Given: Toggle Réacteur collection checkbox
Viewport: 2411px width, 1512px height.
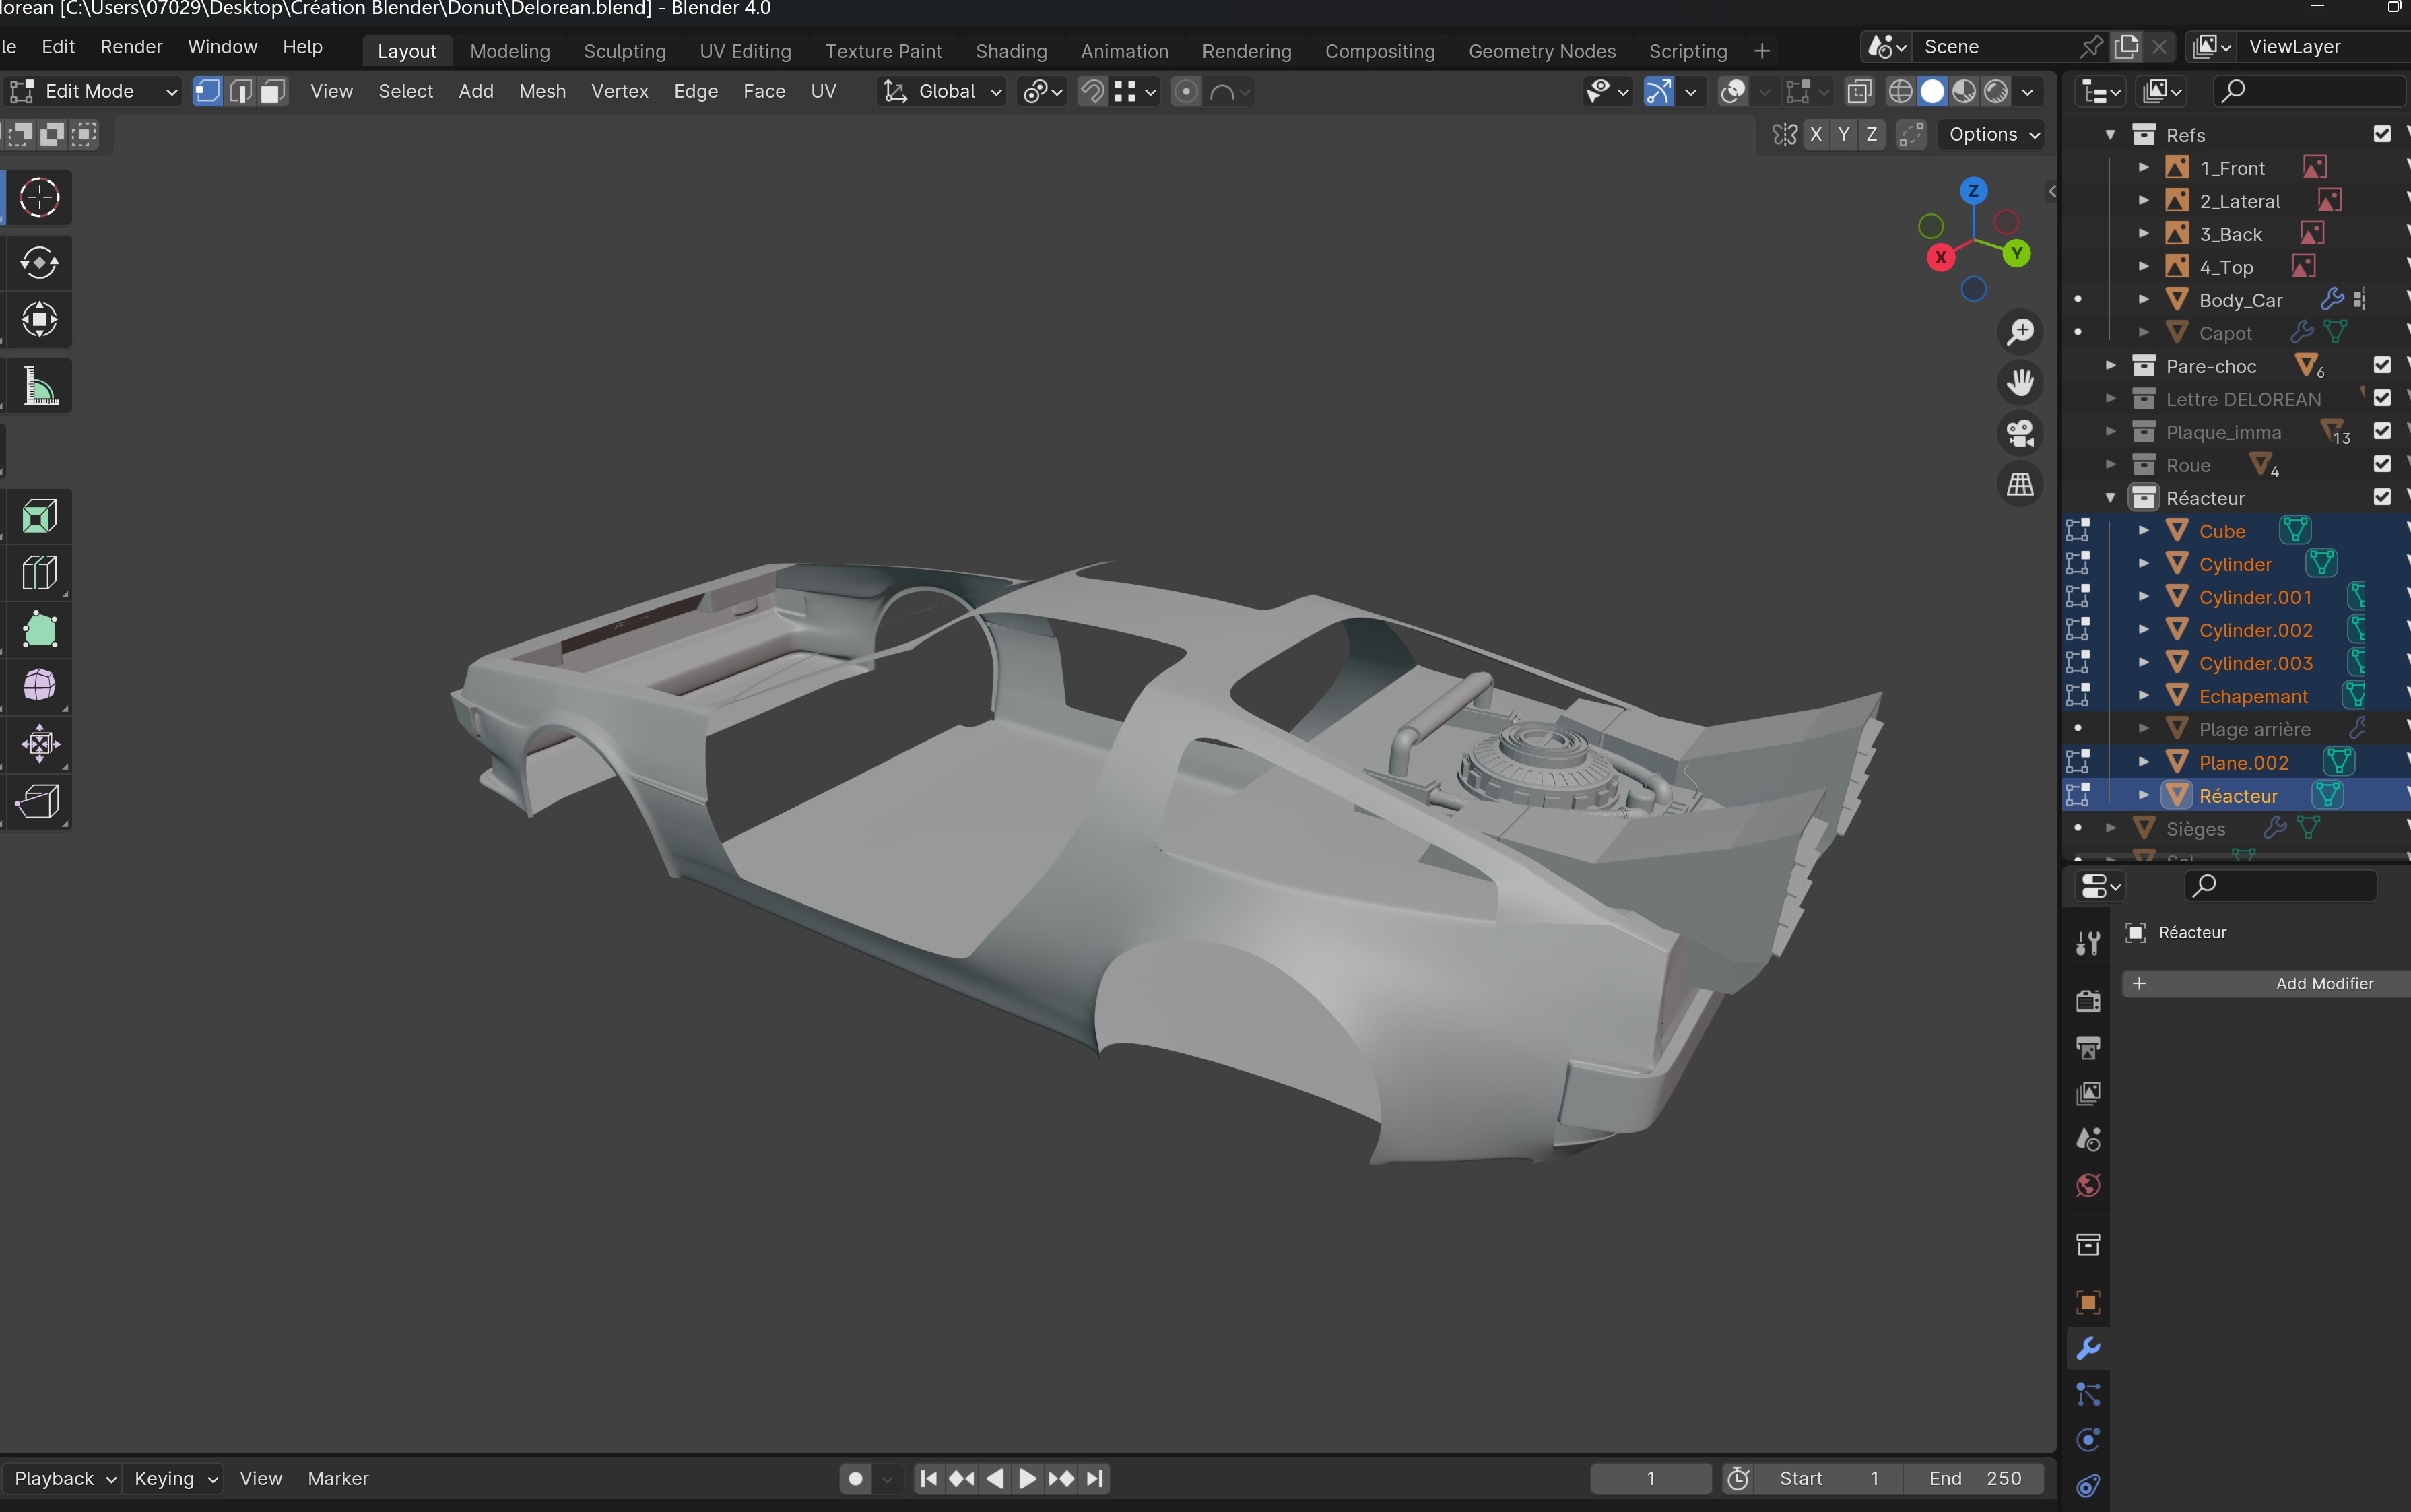Looking at the screenshot, I should pos(2382,498).
